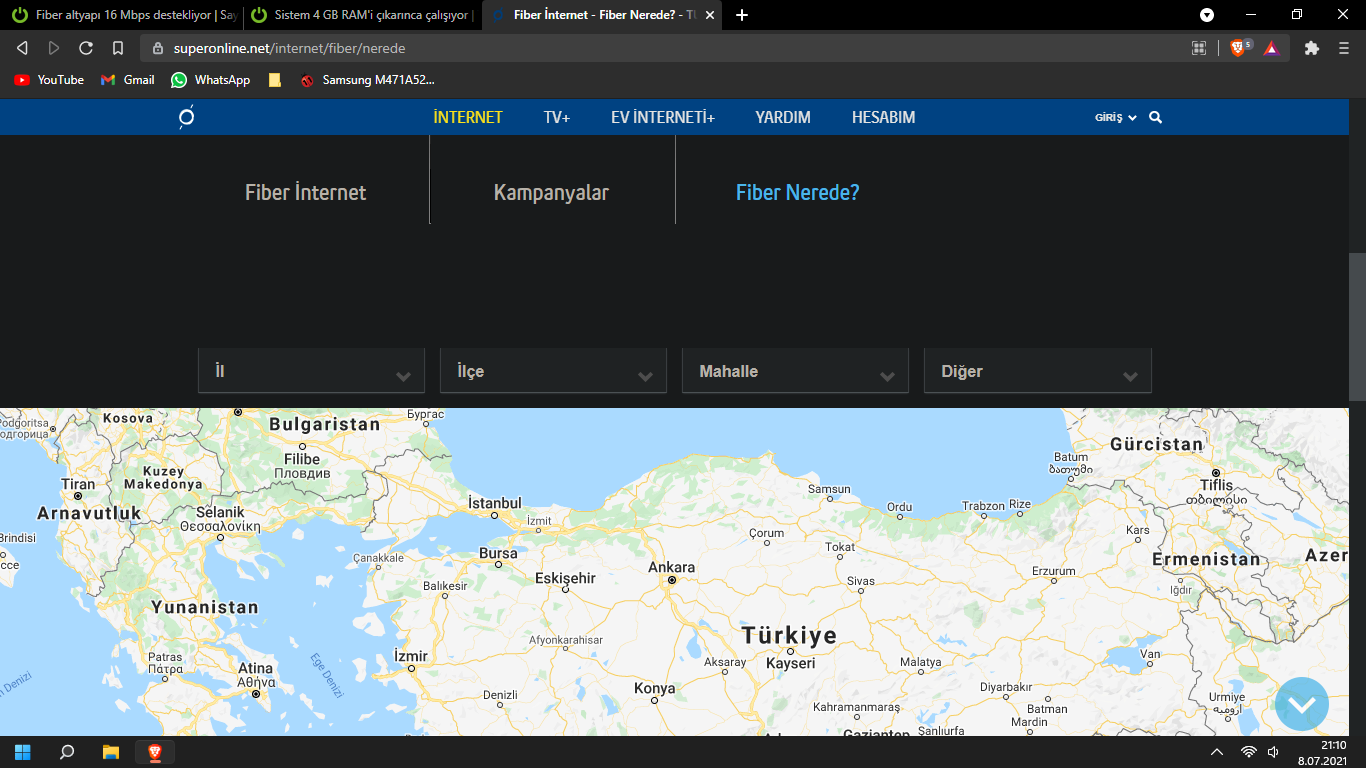Open the browser profile dropdown circle icon
Viewport: 1366px width, 768px height.
tap(1207, 15)
